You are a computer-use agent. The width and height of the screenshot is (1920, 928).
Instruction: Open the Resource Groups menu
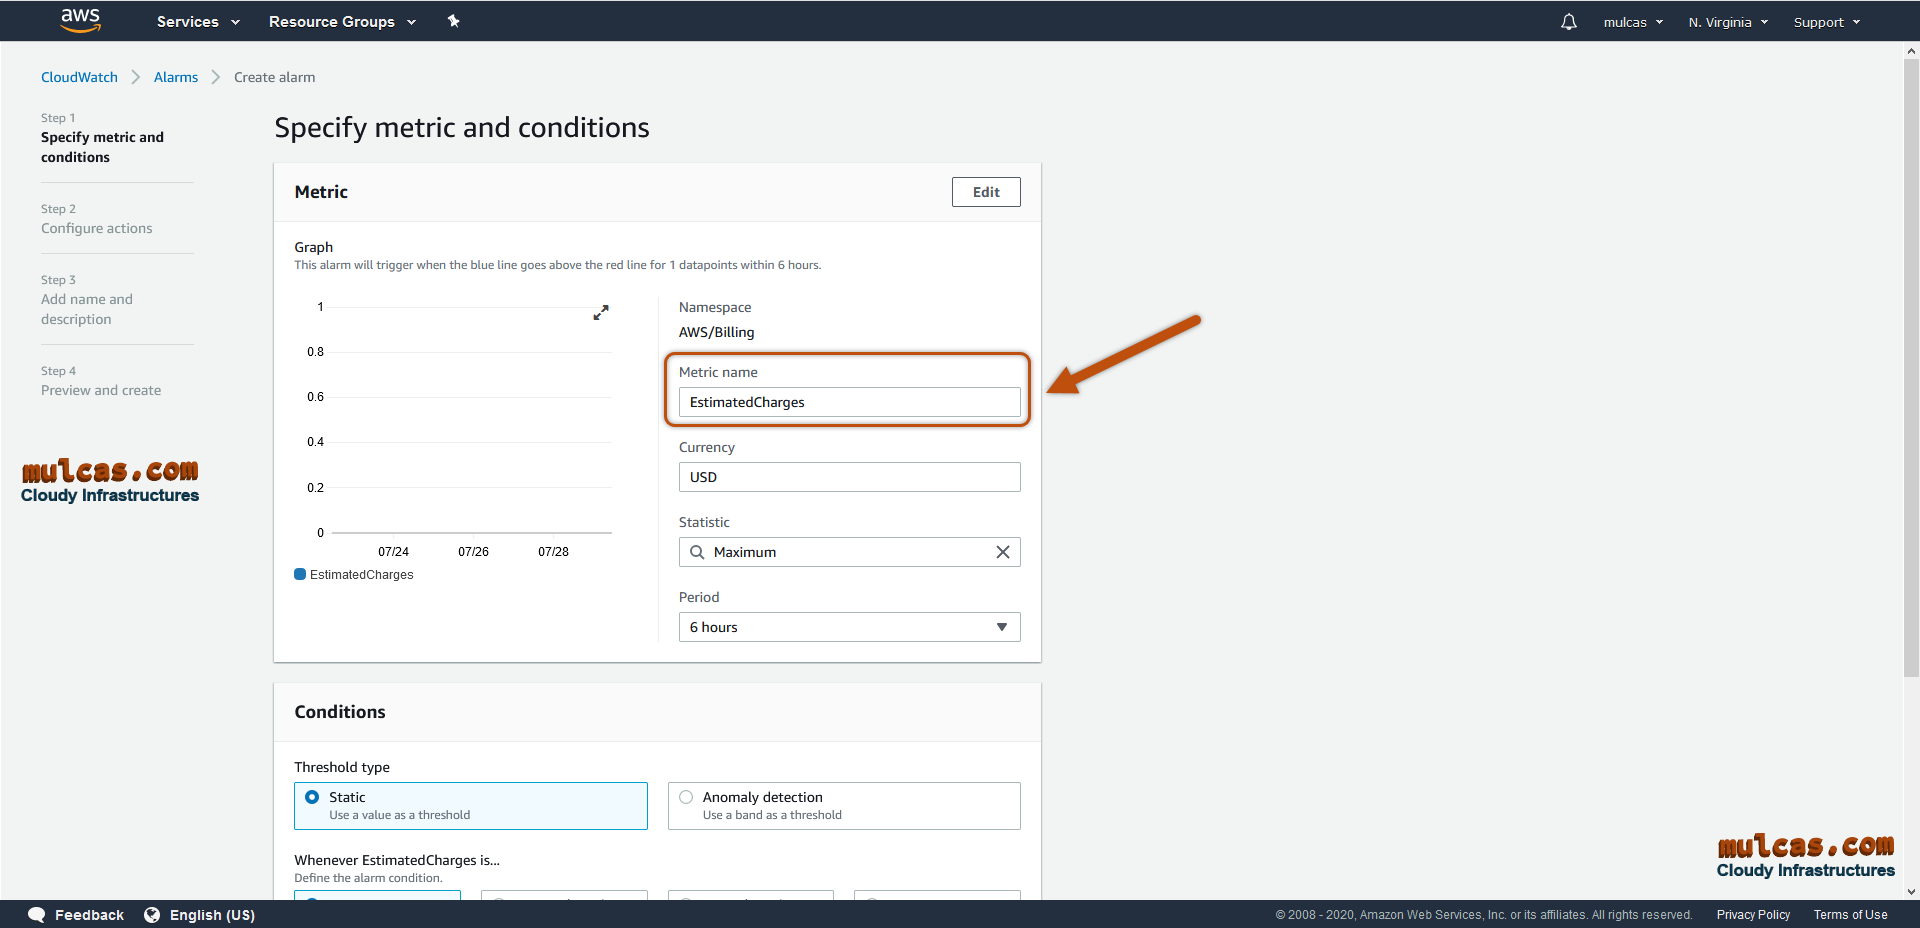click(x=341, y=21)
